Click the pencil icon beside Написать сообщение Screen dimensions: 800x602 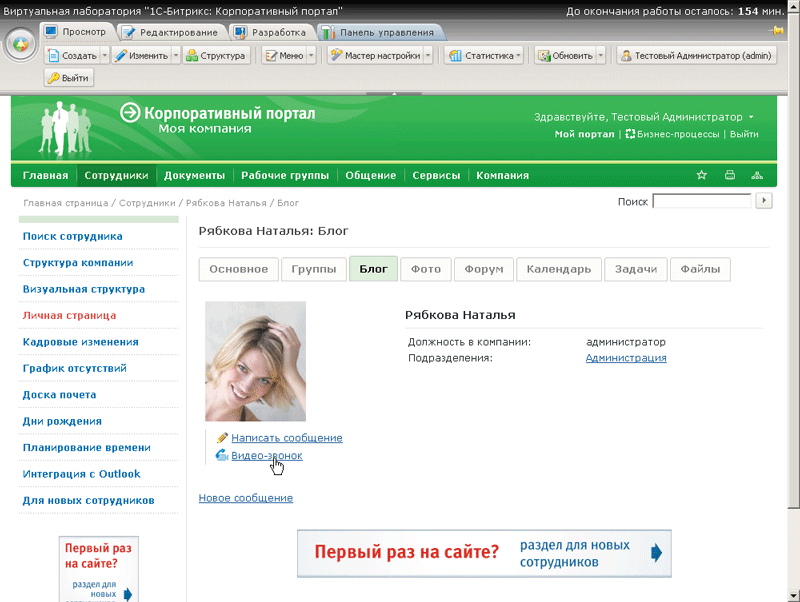(x=222, y=438)
